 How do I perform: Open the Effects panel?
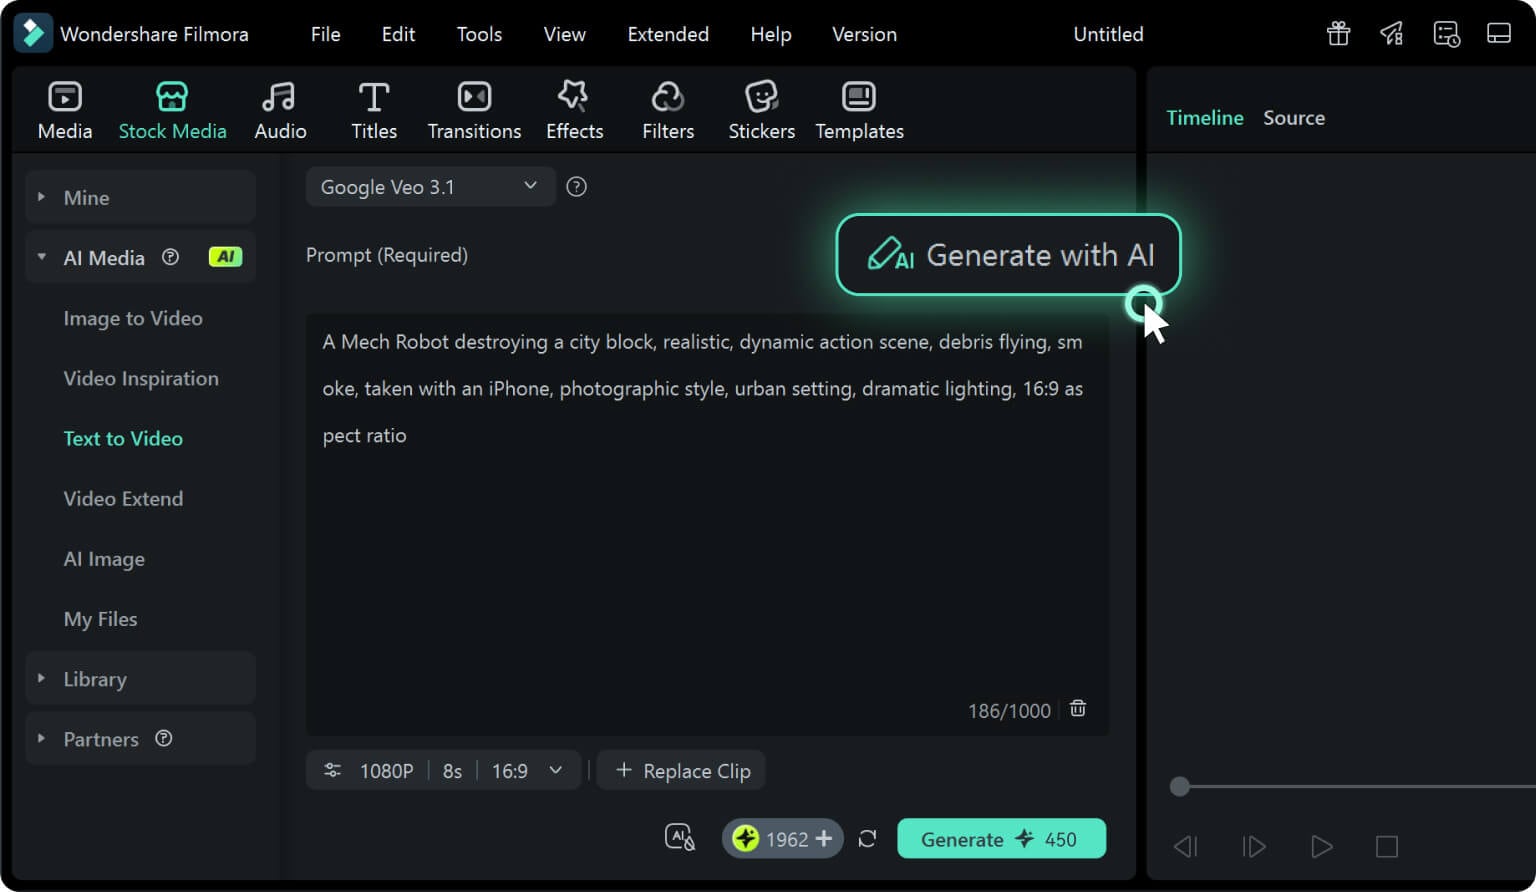(574, 108)
